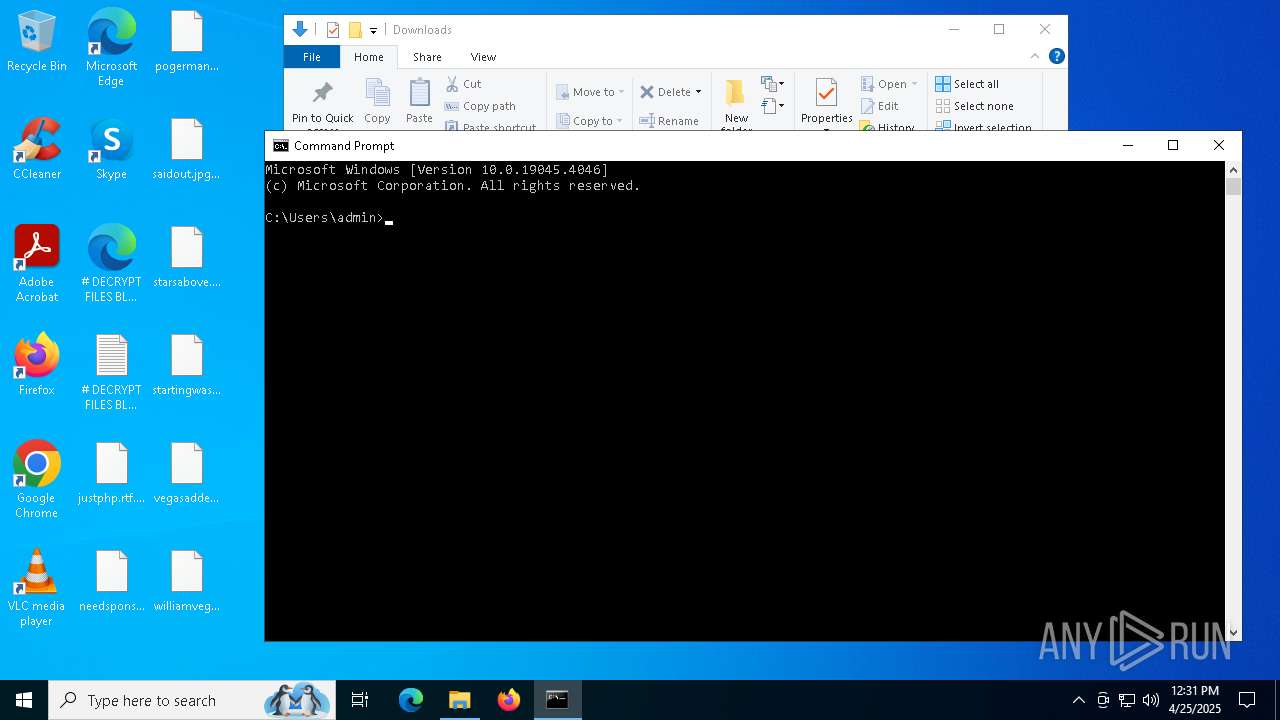This screenshot has height=720, width=1280.
Task: Open File Explorer from the taskbar
Action: [460, 700]
